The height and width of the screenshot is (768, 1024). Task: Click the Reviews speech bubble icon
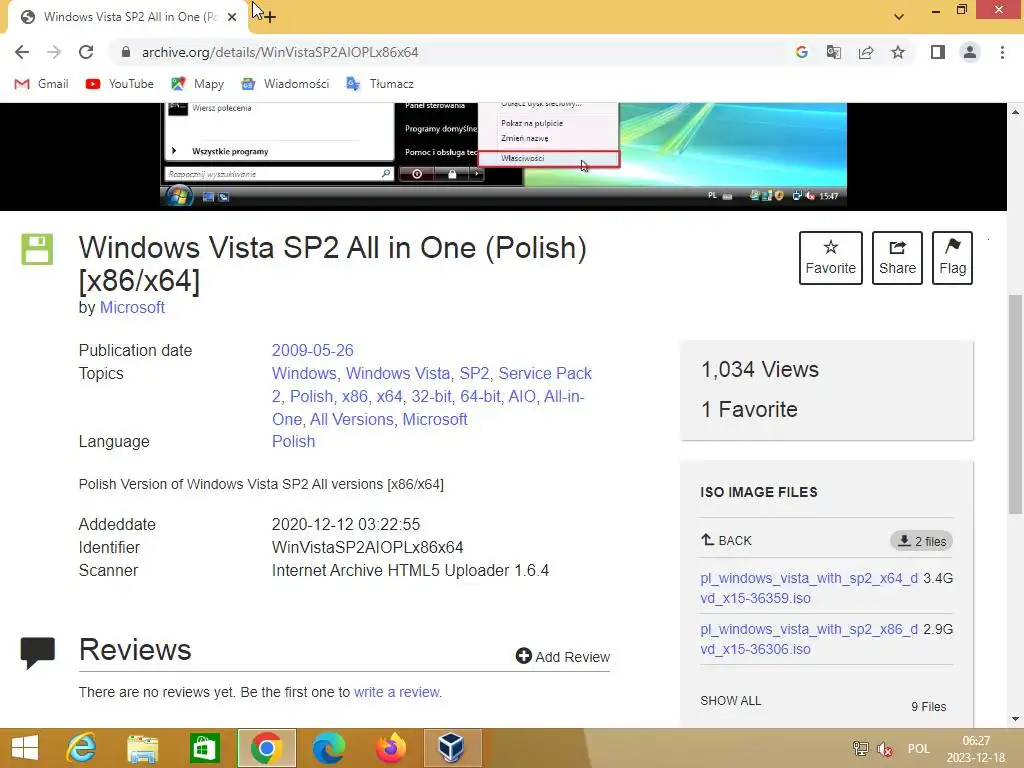point(38,652)
